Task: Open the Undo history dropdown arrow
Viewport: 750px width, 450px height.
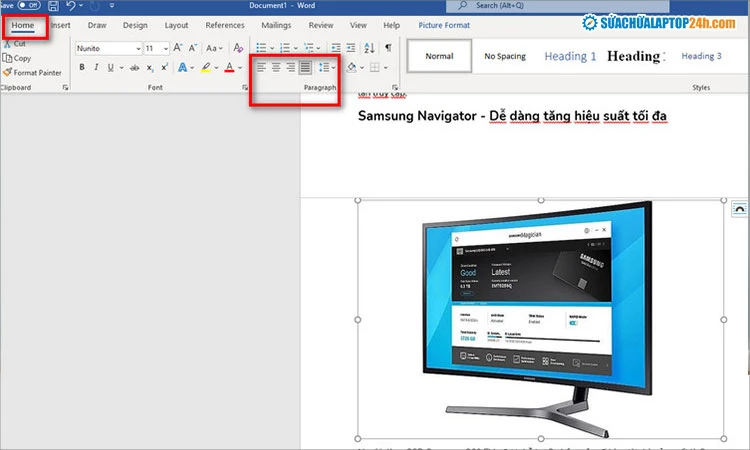Action: point(81,6)
